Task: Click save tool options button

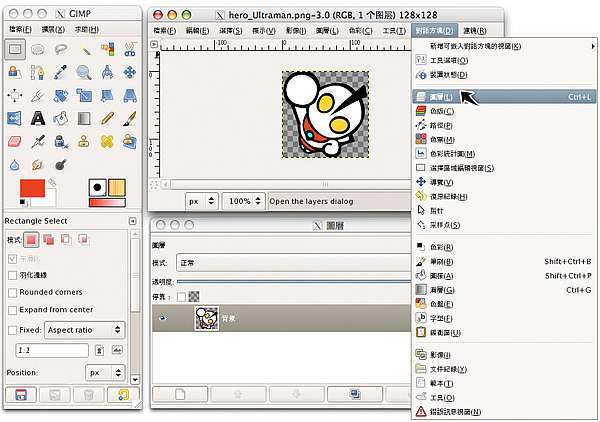Action: 21,395
